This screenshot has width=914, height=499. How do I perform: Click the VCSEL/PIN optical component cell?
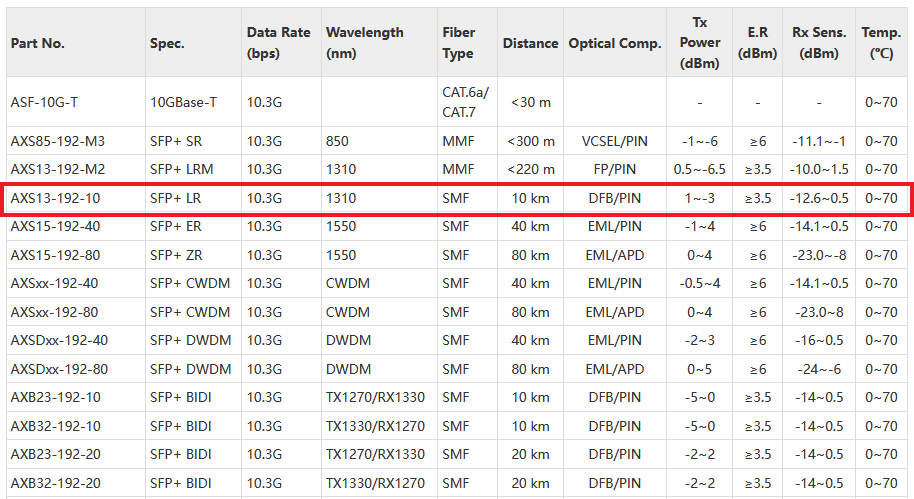(614, 141)
